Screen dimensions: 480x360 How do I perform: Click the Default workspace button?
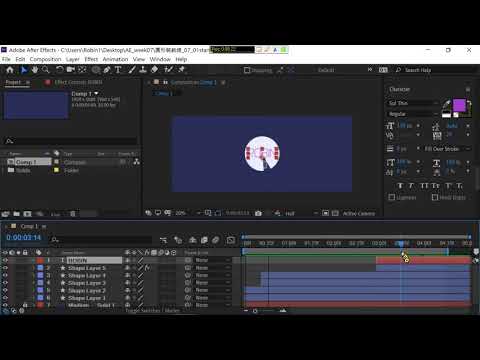[x=326, y=70]
